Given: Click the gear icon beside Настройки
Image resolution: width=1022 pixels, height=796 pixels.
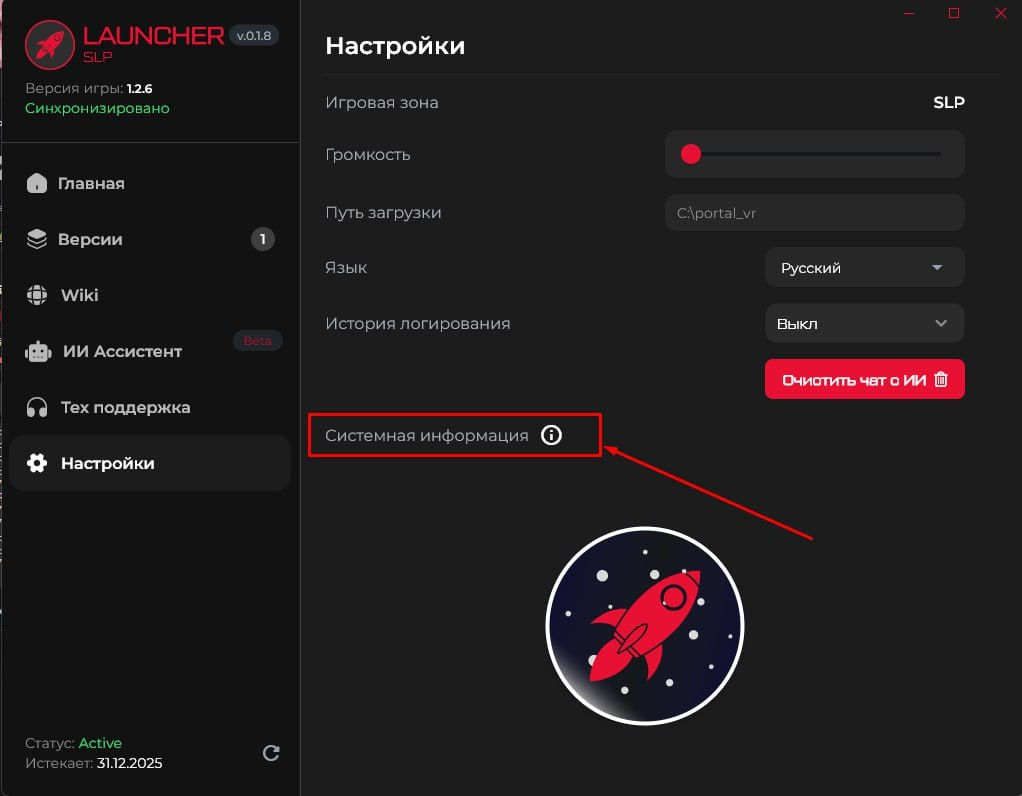Looking at the screenshot, I should (x=36, y=463).
